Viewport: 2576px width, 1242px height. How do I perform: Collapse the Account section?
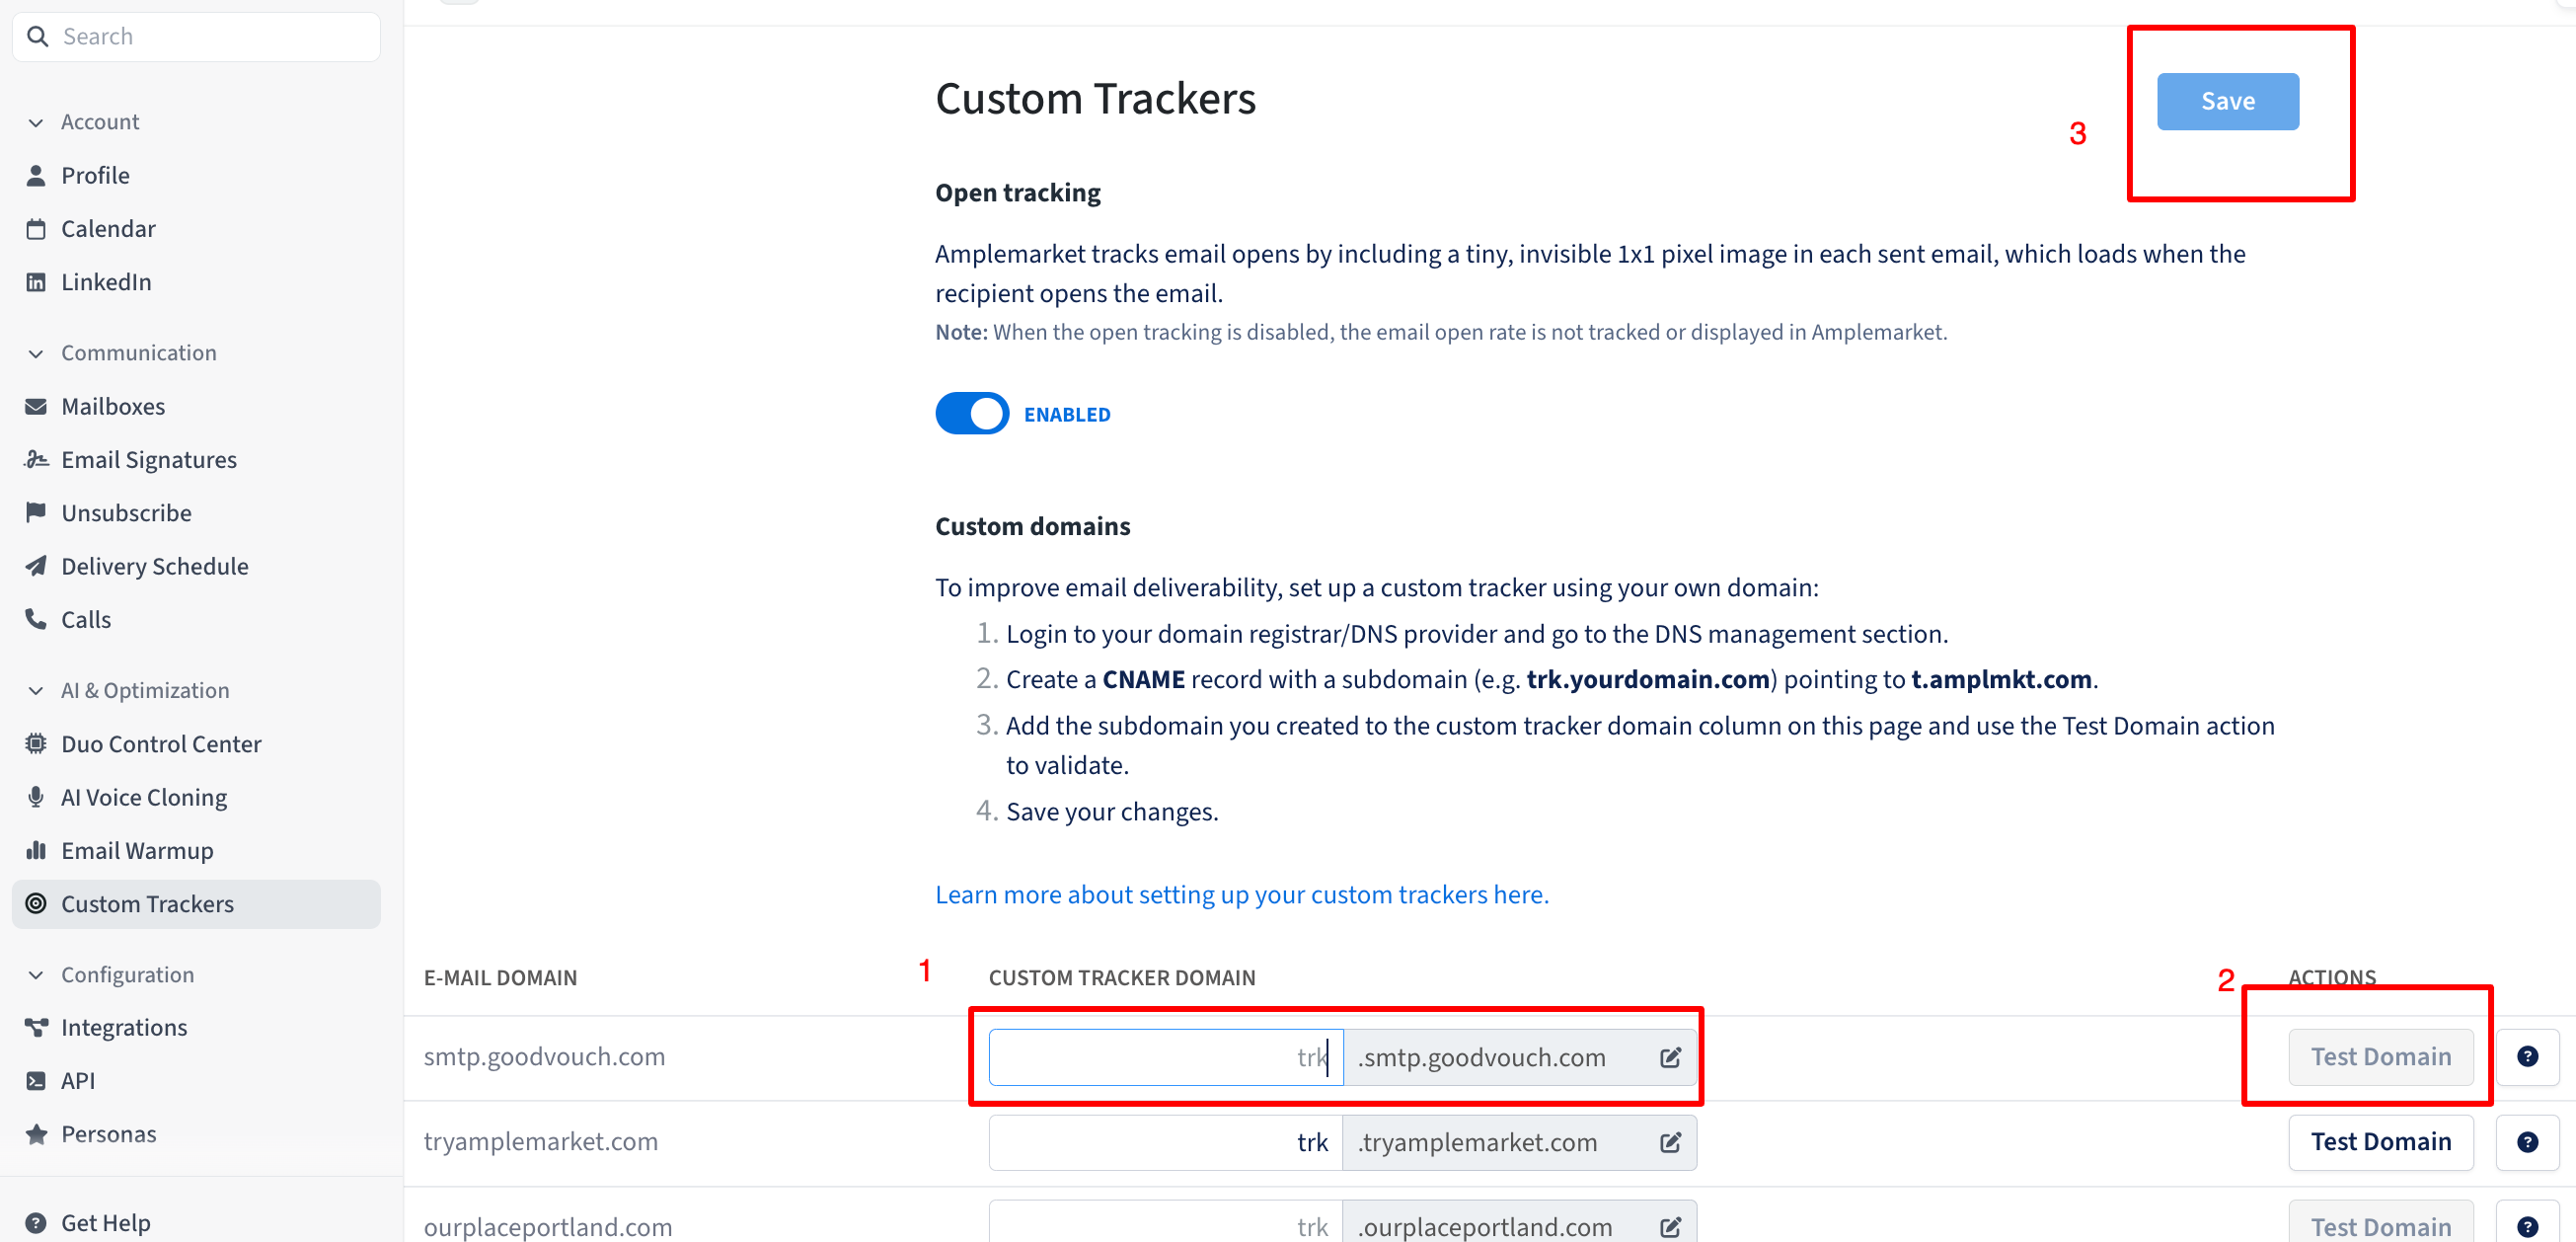(36, 122)
